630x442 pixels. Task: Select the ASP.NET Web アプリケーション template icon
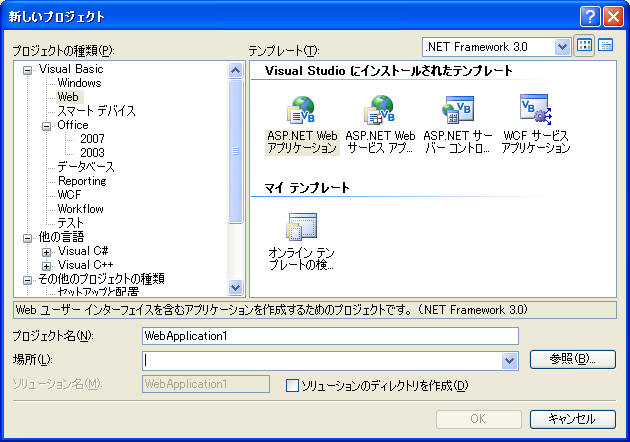tap(301, 110)
